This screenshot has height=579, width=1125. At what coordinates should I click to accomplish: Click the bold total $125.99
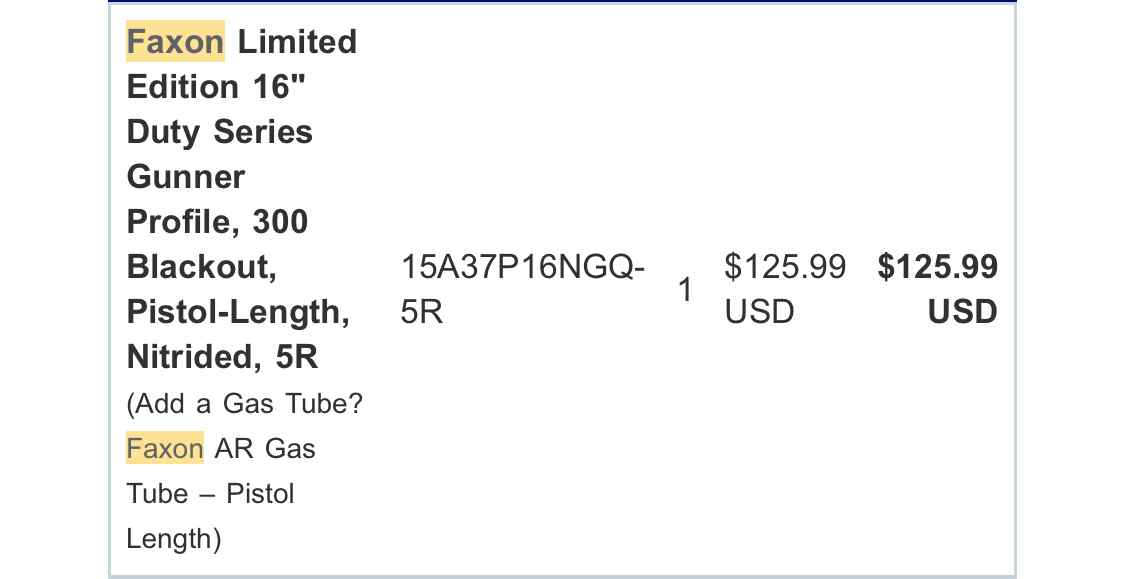tap(937, 267)
